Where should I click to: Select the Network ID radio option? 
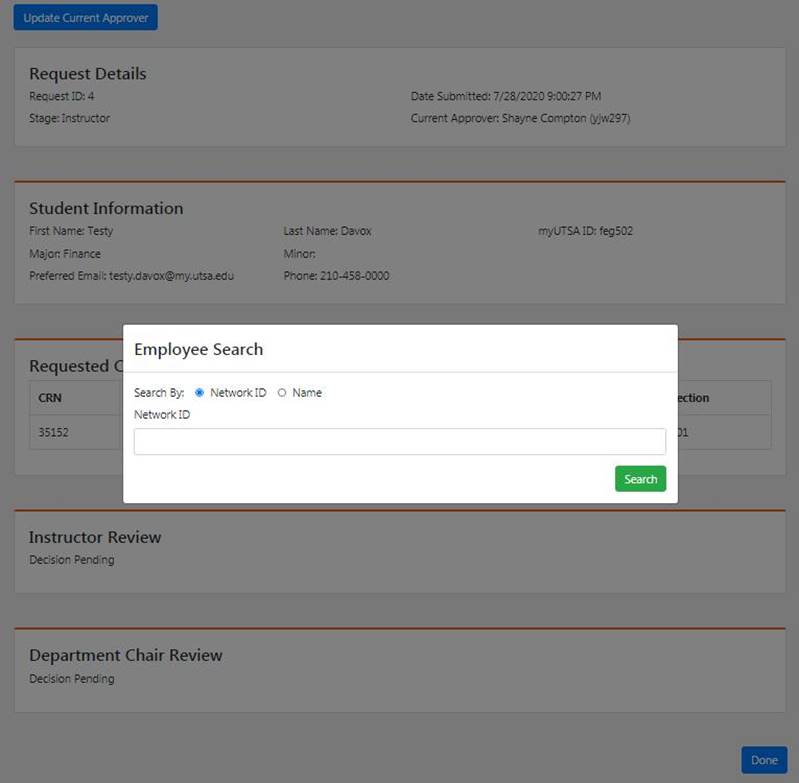click(200, 393)
